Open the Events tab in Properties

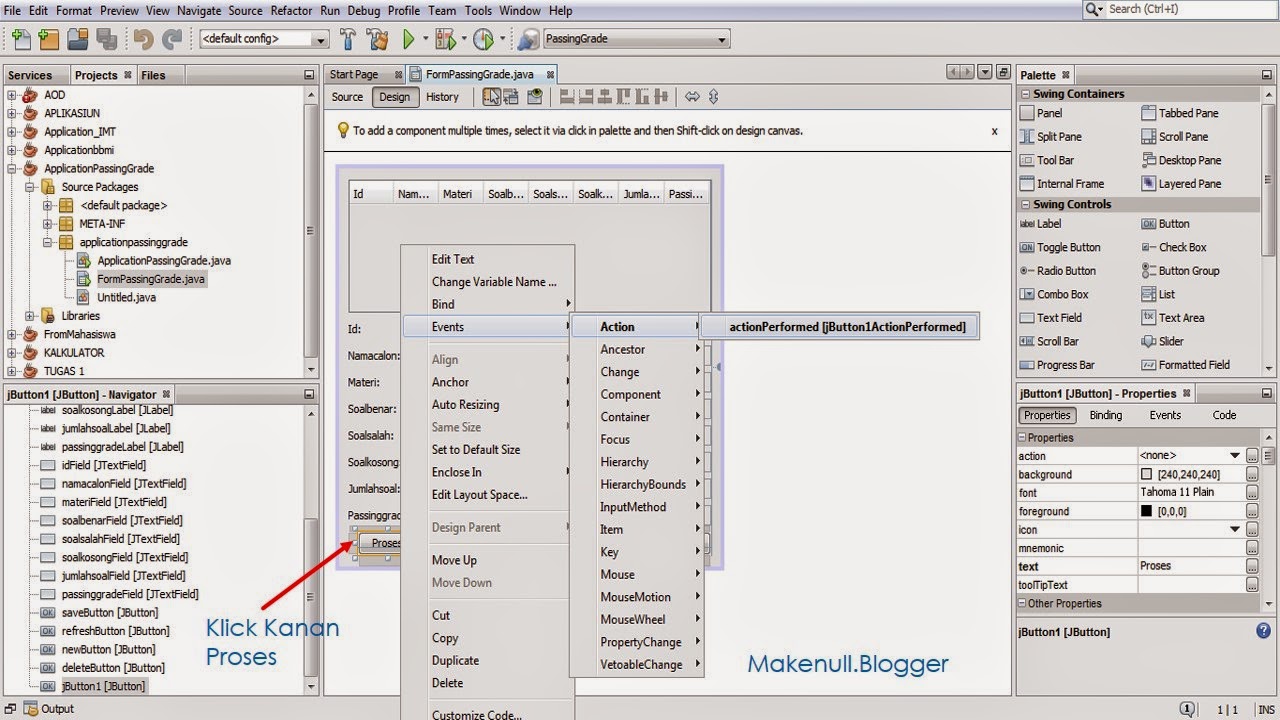[x=1165, y=415]
